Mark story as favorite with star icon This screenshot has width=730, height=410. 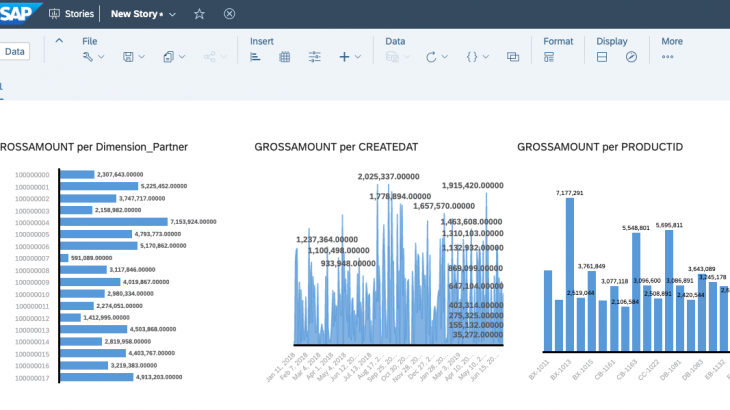pyautogui.click(x=199, y=14)
